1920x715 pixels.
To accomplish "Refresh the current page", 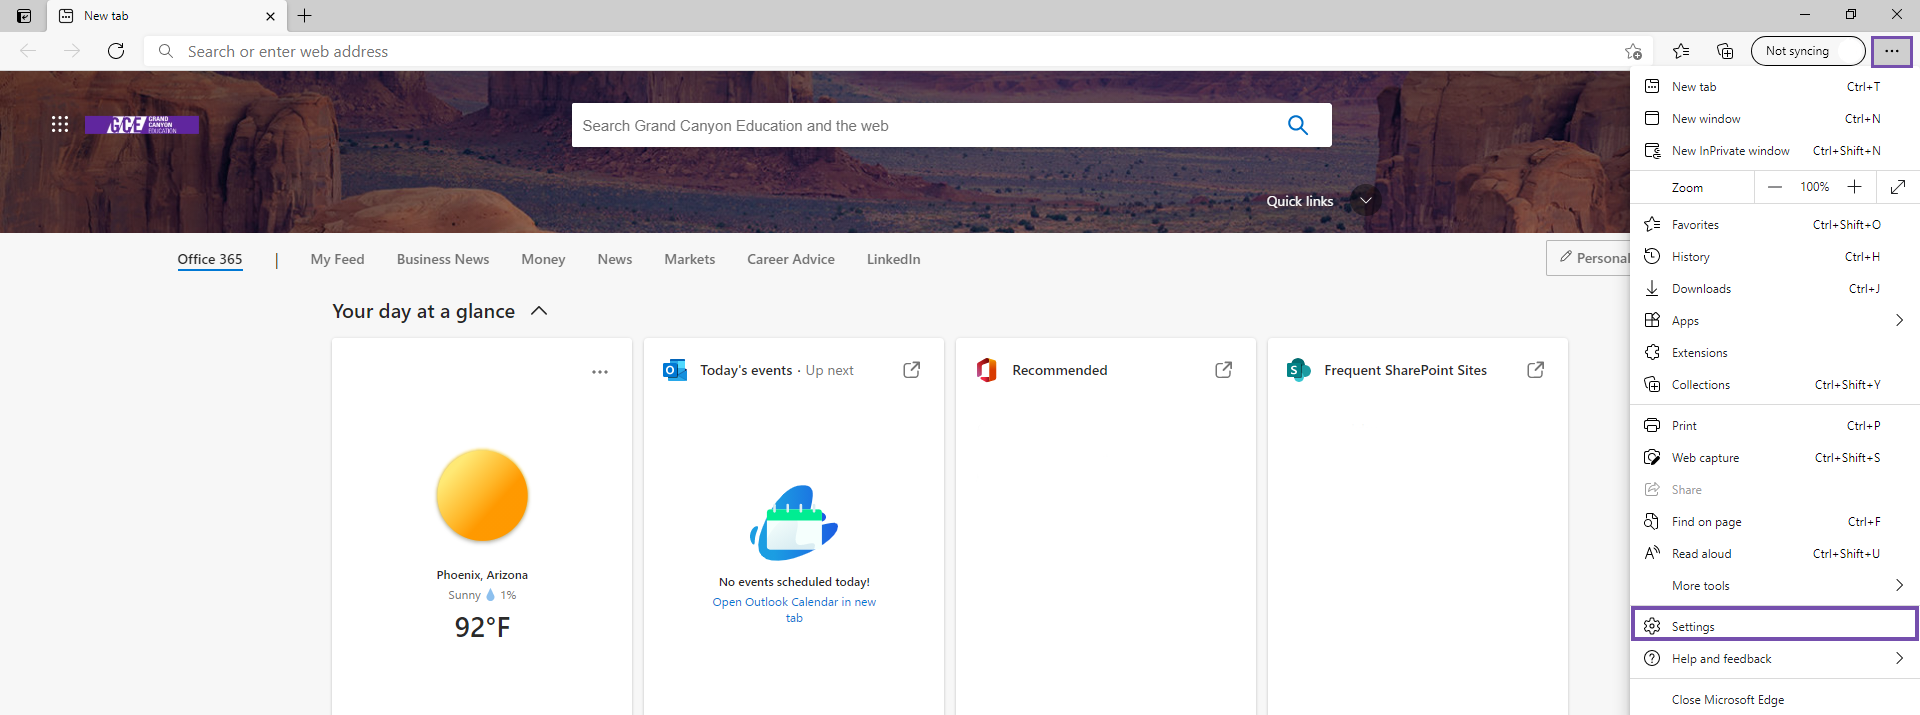I will click(x=116, y=51).
